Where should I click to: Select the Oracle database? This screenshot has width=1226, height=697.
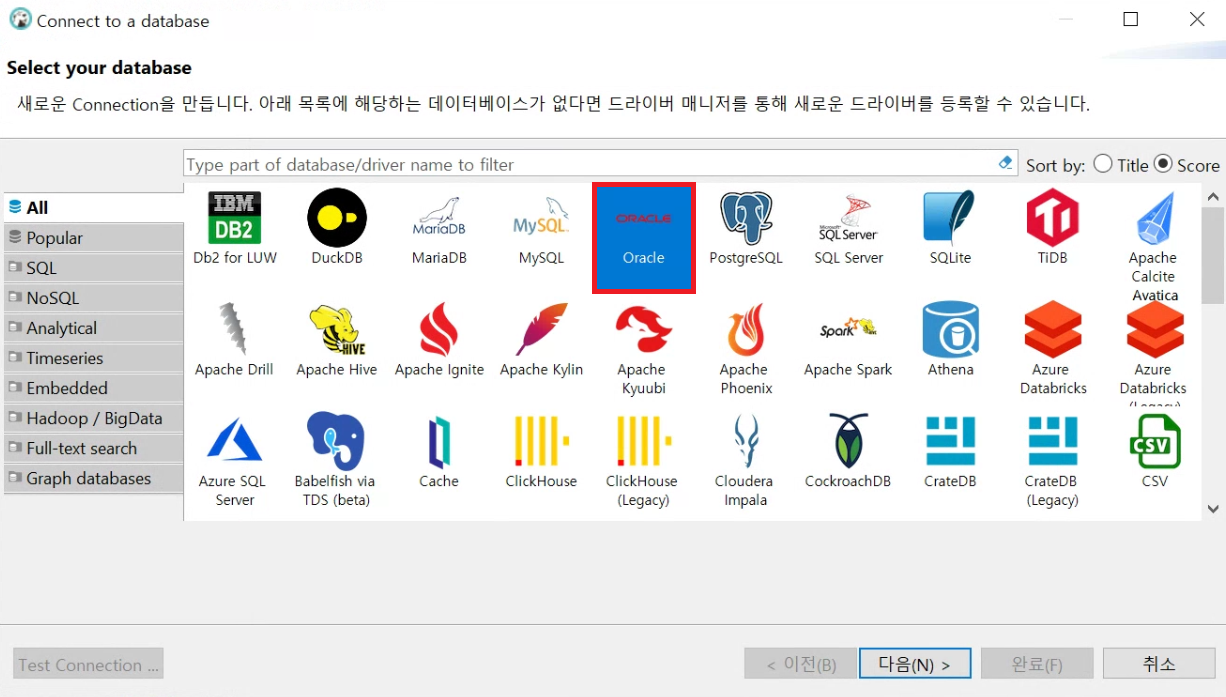pos(643,238)
